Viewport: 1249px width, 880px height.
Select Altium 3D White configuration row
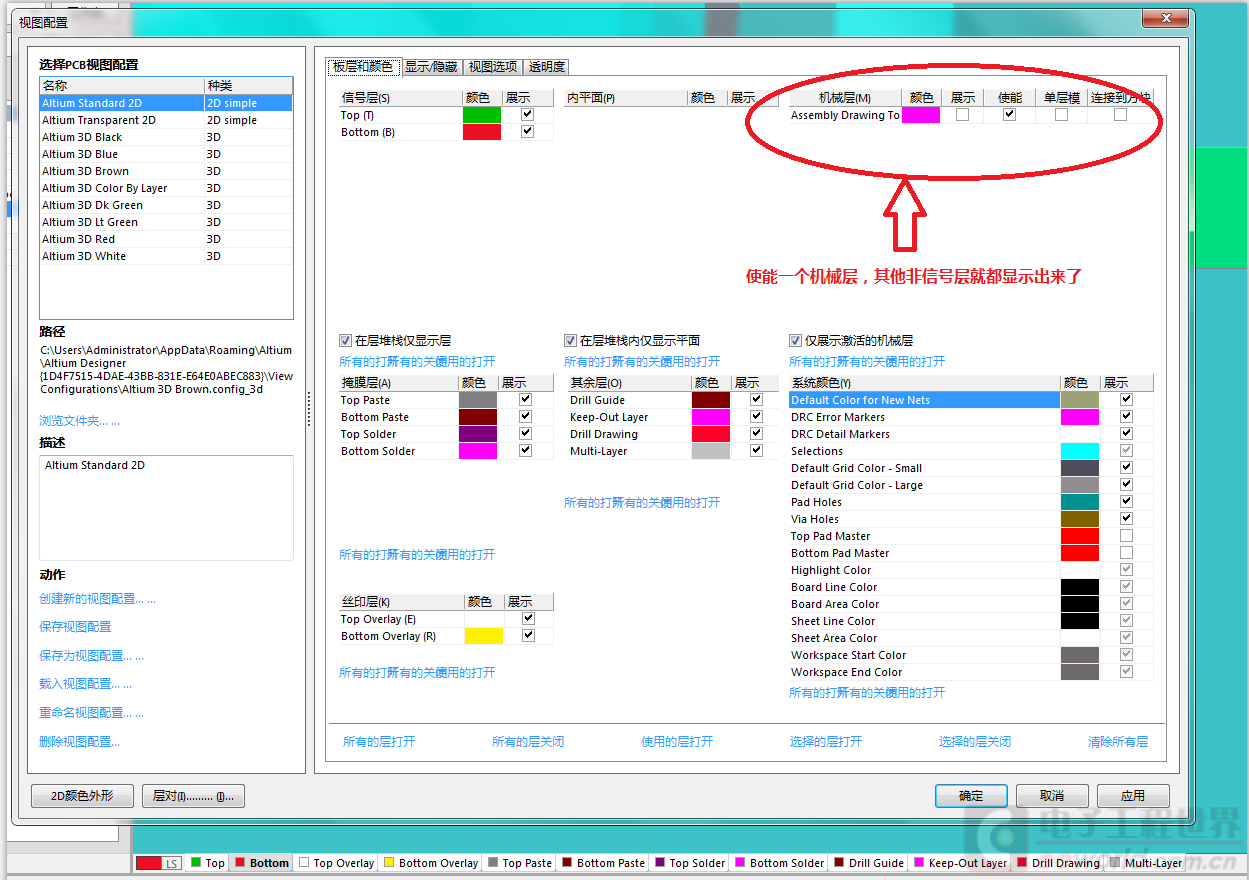click(x=166, y=256)
